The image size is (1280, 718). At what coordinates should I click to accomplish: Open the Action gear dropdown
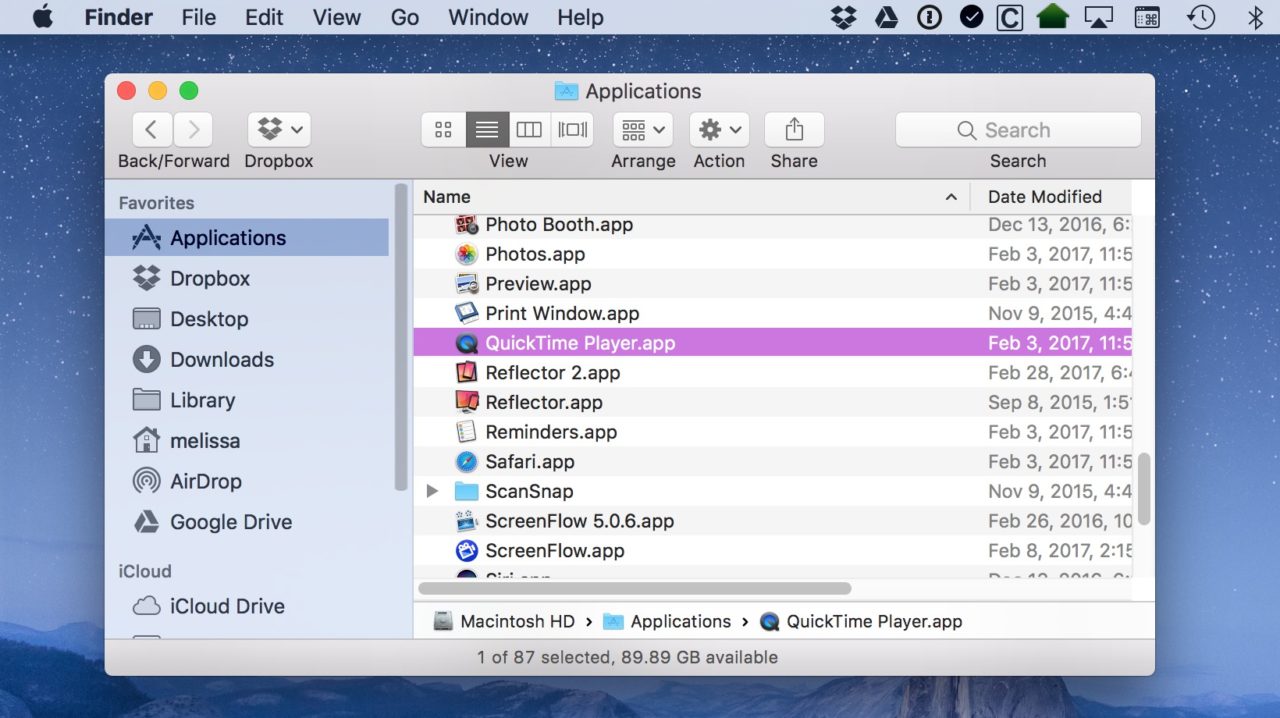click(718, 129)
